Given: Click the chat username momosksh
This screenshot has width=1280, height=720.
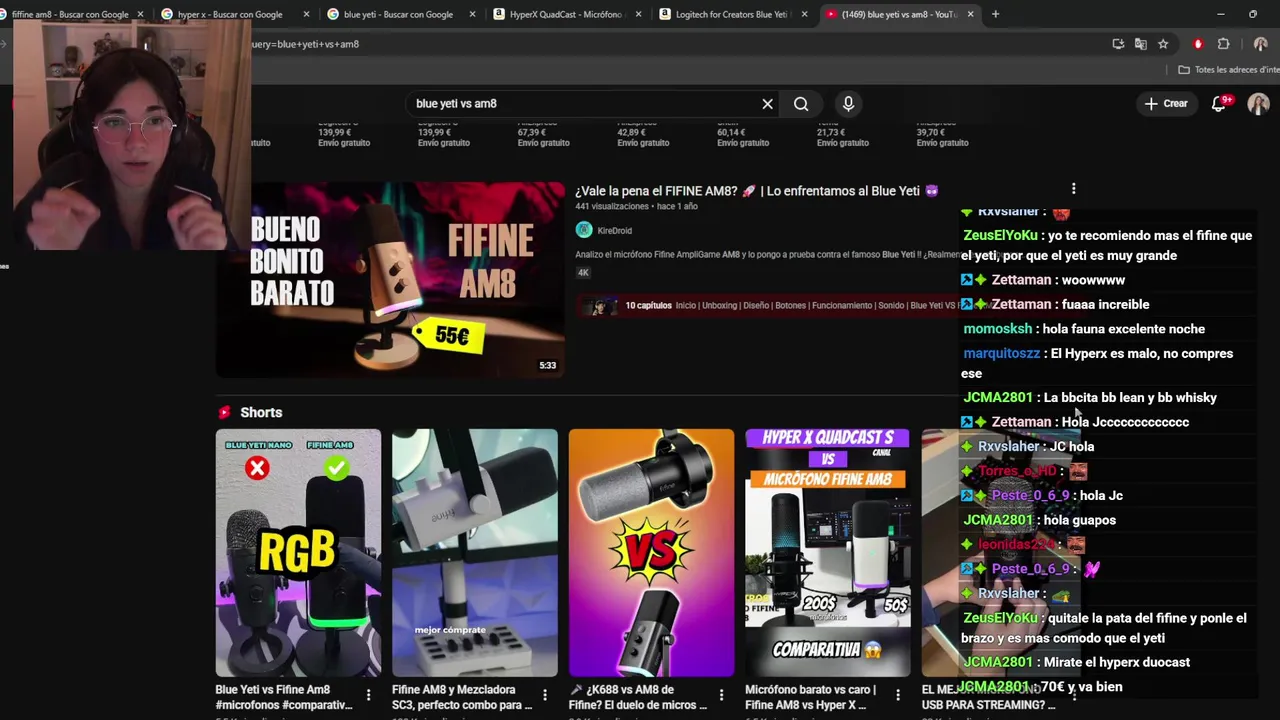Looking at the screenshot, I should [x=997, y=329].
